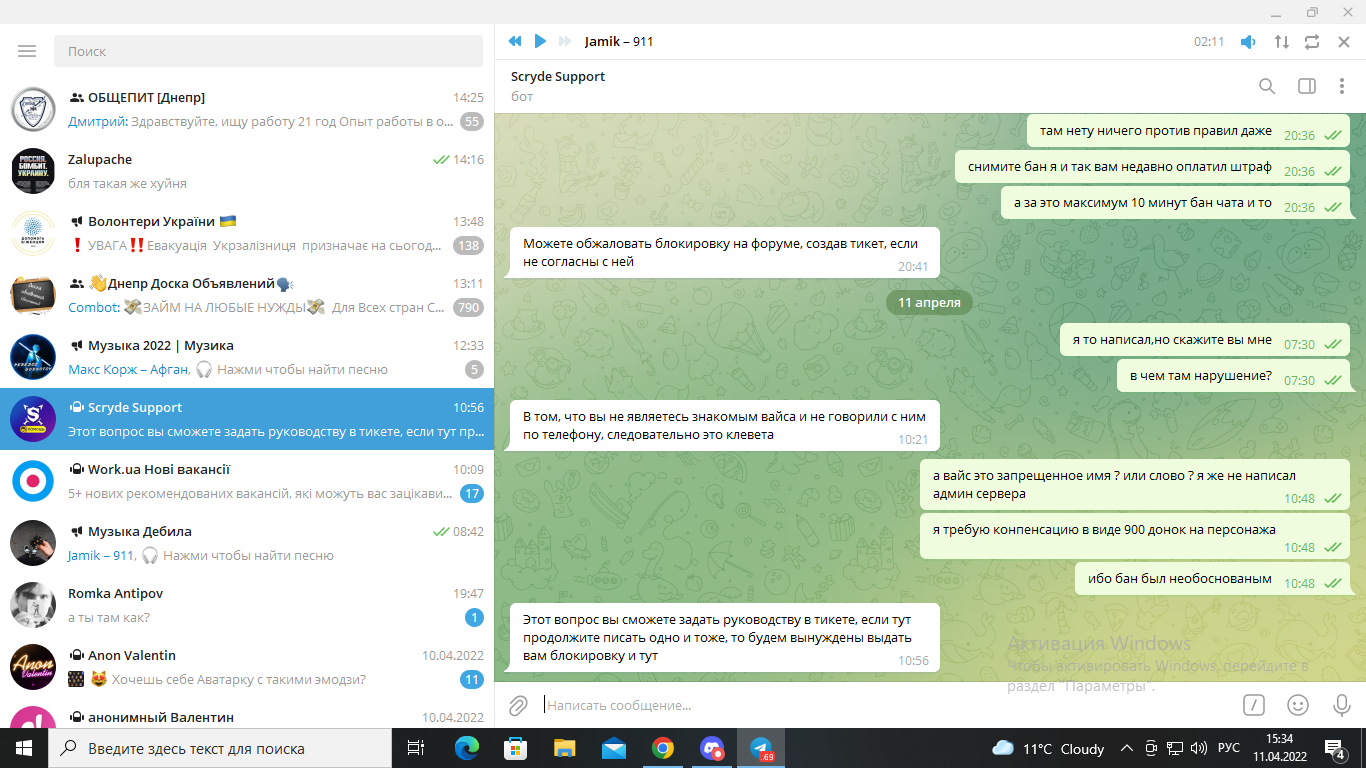The width and height of the screenshot is (1366, 768).
Task: Skip to previous track in audio player
Action: point(515,41)
